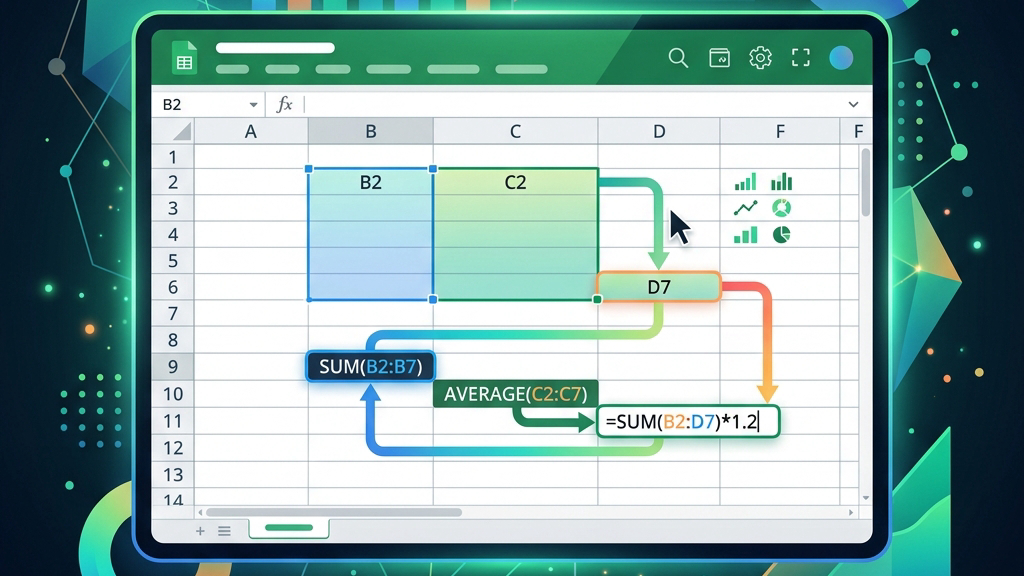Click the vertical scrollbar down arrow
Image resolution: width=1024 pixels, height=576 pixels.
click(x=865, y=498)
